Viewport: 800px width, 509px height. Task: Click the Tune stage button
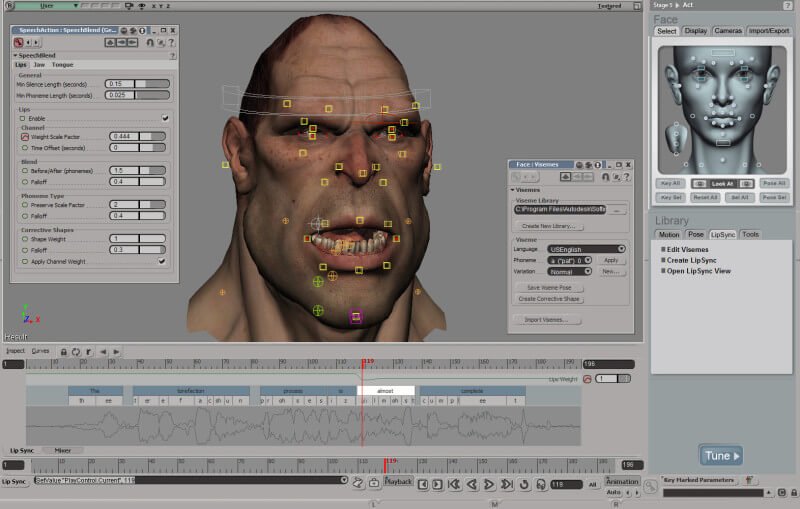720,456
